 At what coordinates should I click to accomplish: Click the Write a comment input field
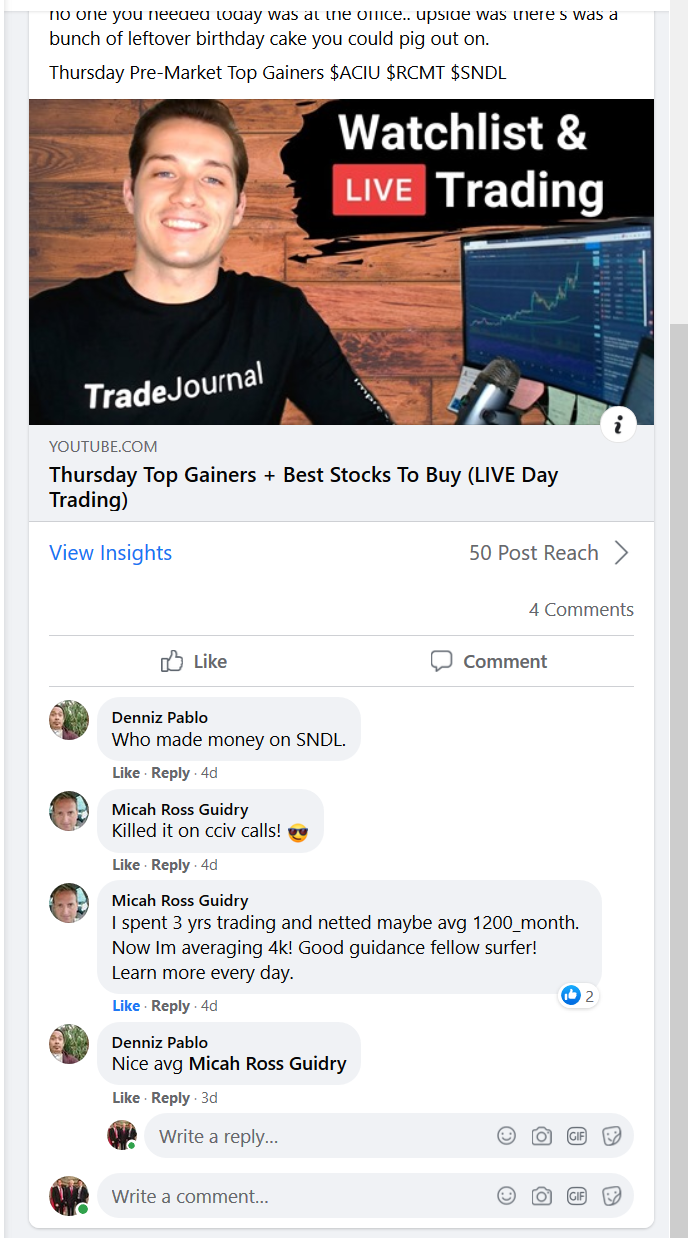300,1196
